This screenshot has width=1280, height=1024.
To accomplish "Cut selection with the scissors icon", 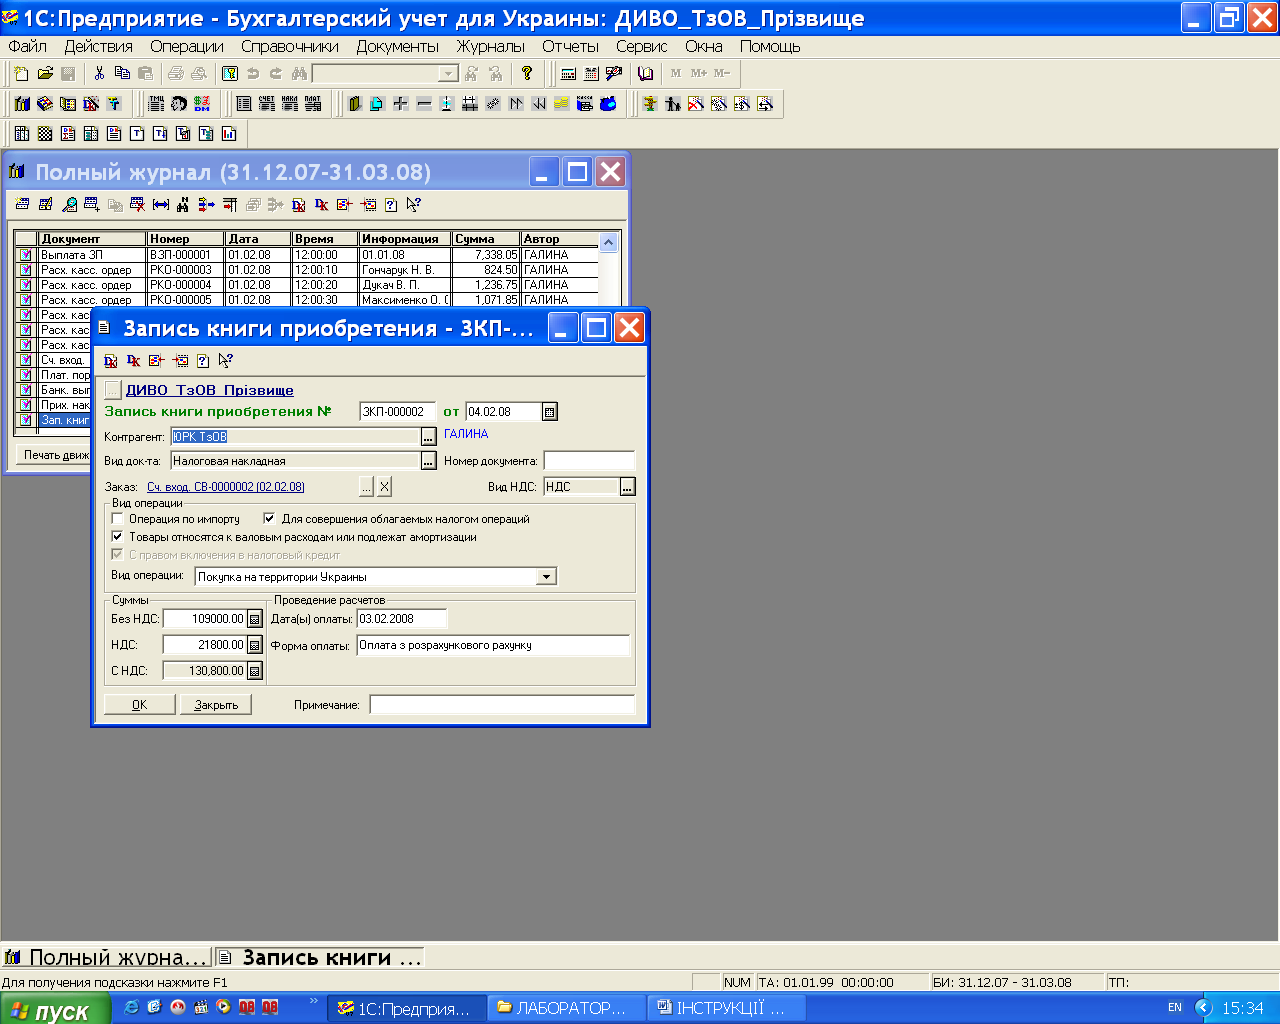I will click(99, 74).
